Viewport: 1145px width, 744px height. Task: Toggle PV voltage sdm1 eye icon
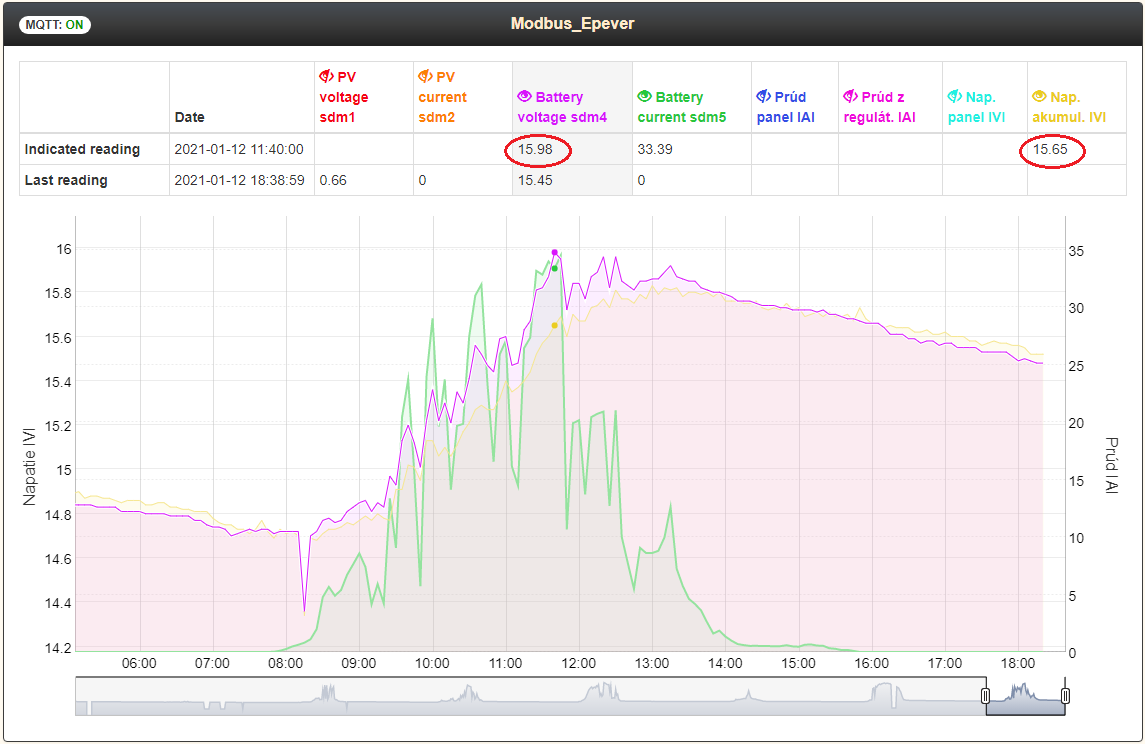(x=326, y=76)
